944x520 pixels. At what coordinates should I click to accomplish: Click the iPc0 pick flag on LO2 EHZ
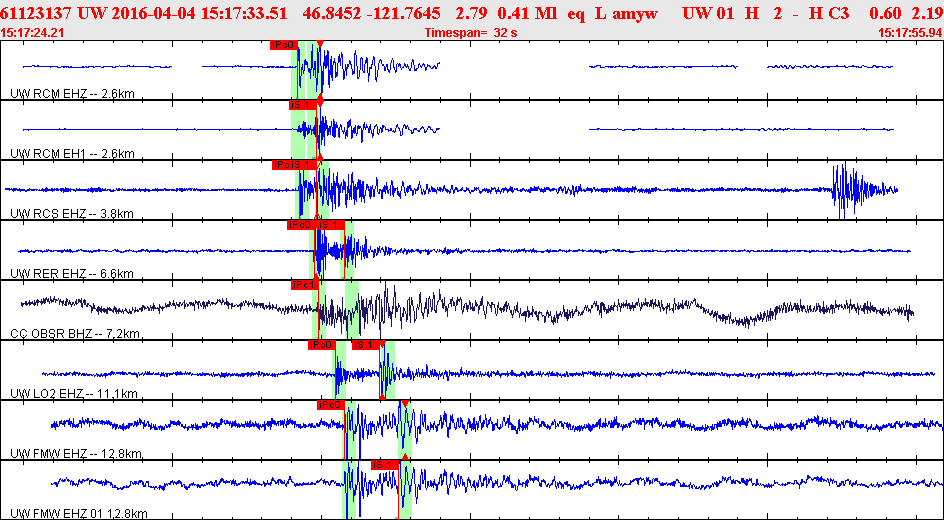(x=321, y=345)
